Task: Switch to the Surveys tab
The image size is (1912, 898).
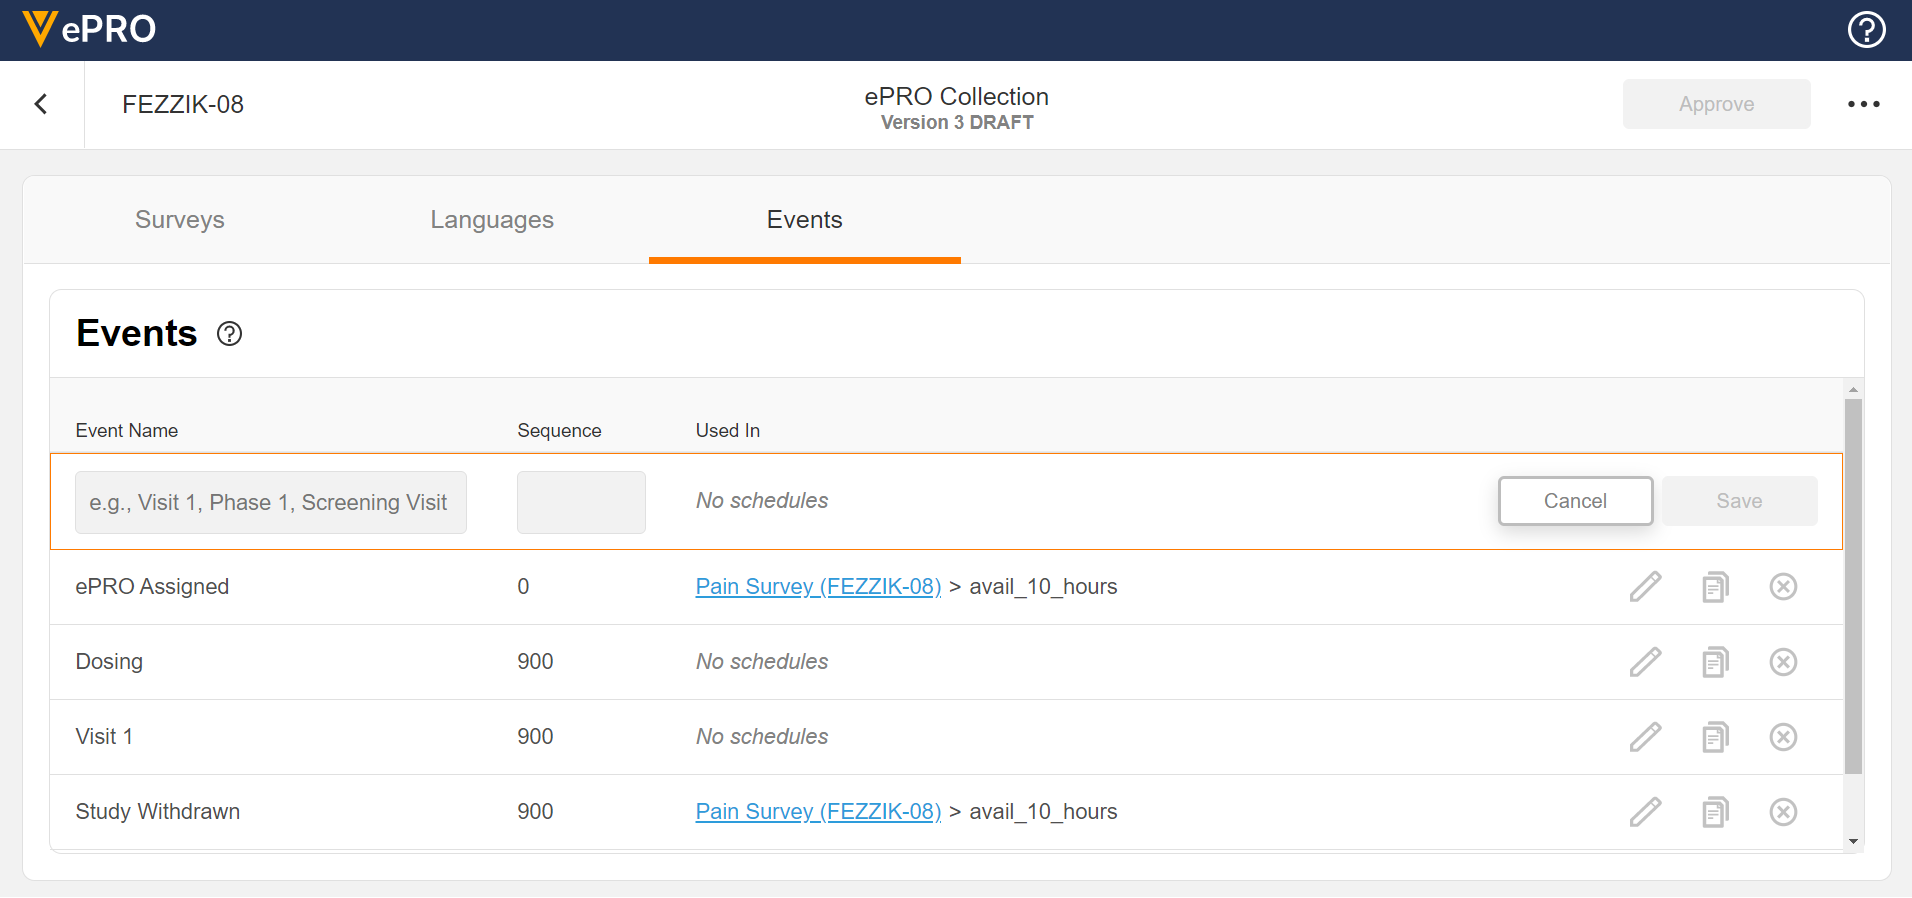Action: [180, 220]
